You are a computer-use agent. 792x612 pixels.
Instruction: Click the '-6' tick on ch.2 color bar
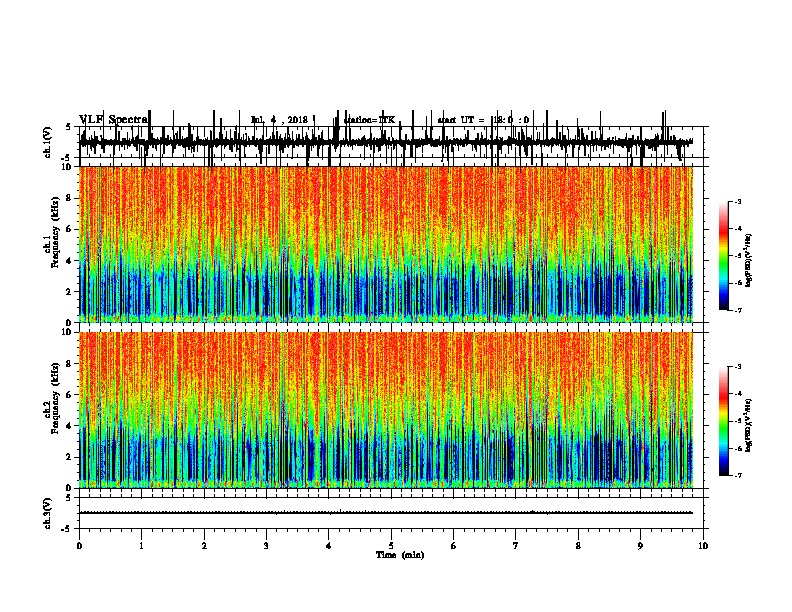pyautogui.click(x=738, y=448)
